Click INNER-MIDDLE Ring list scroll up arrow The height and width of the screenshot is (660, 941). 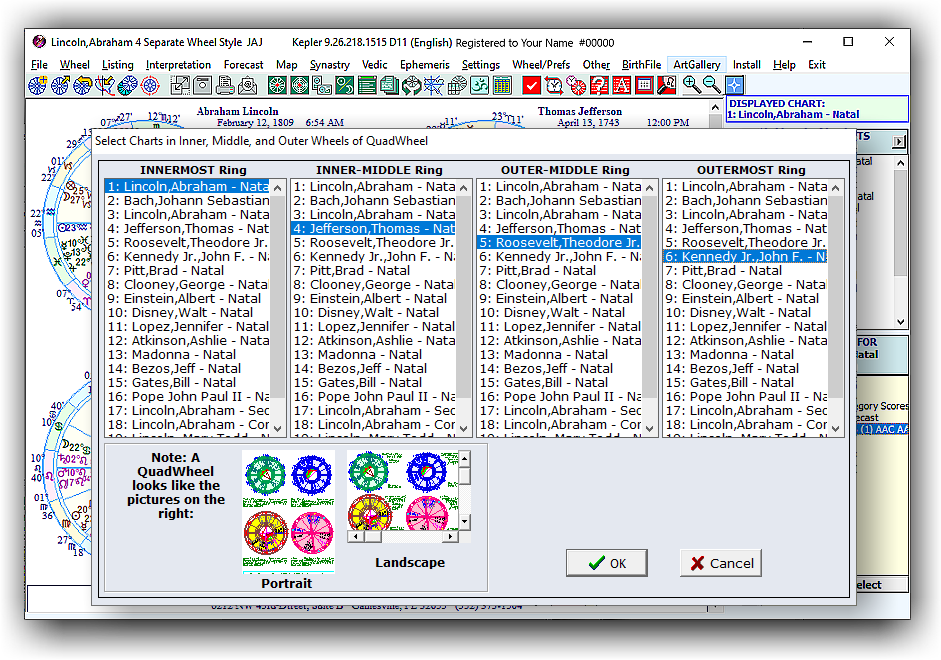[463, 188]
